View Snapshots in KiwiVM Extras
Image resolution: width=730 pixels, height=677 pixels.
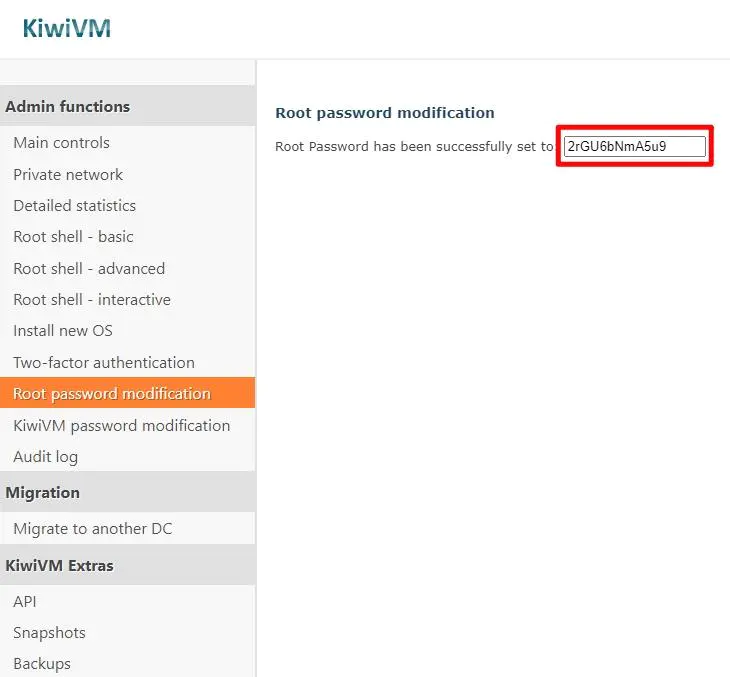tap(49, 633)
